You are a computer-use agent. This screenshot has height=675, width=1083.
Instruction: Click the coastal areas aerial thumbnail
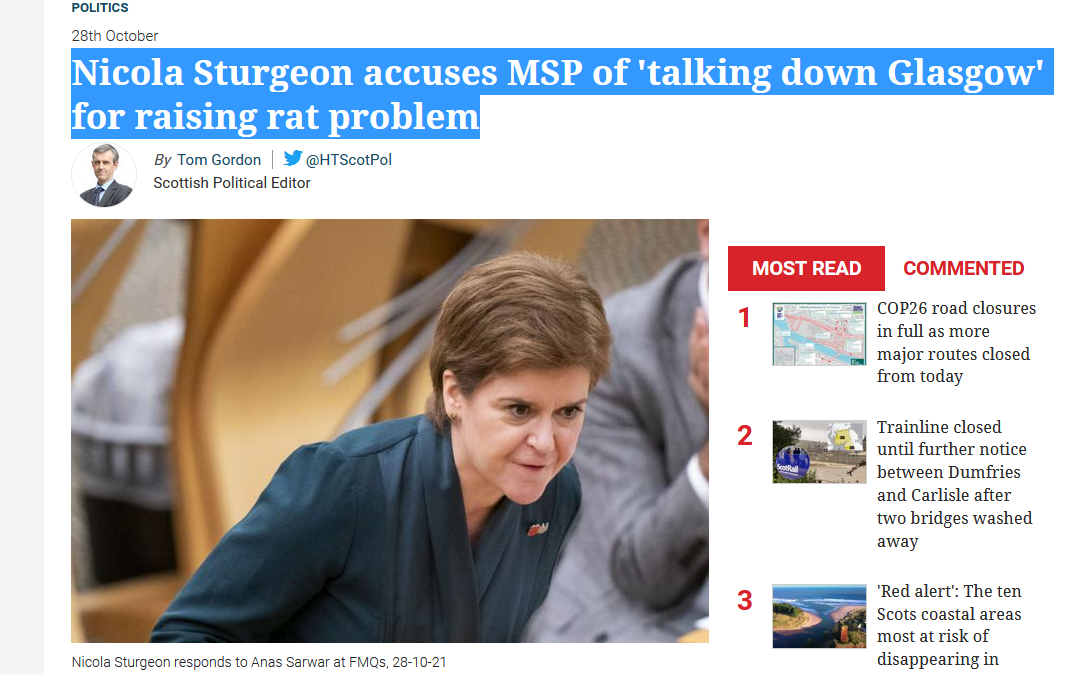coord(819,616)
